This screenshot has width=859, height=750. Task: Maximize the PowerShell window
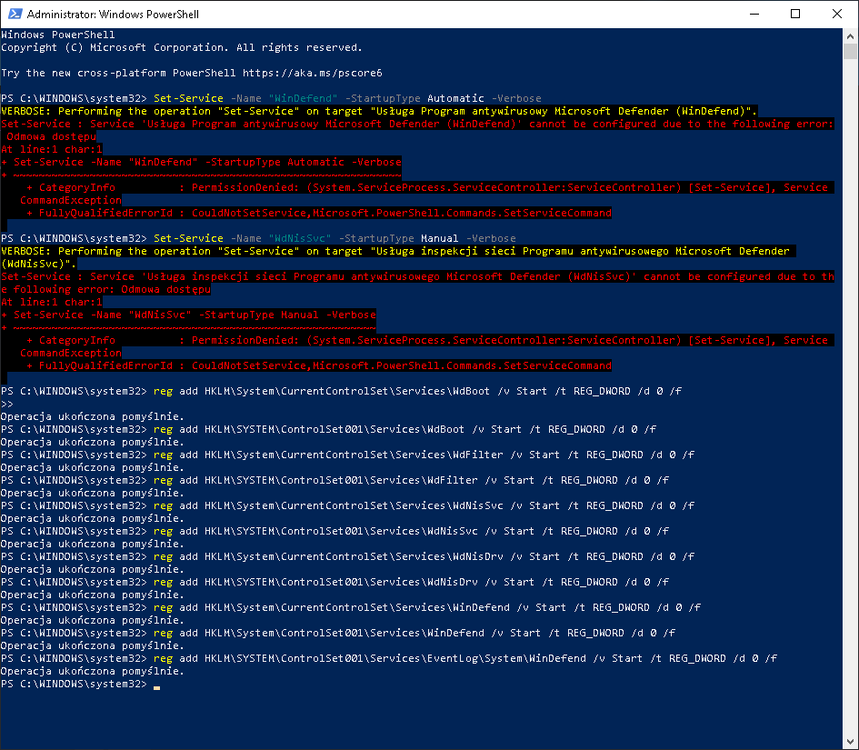point(795,14)
